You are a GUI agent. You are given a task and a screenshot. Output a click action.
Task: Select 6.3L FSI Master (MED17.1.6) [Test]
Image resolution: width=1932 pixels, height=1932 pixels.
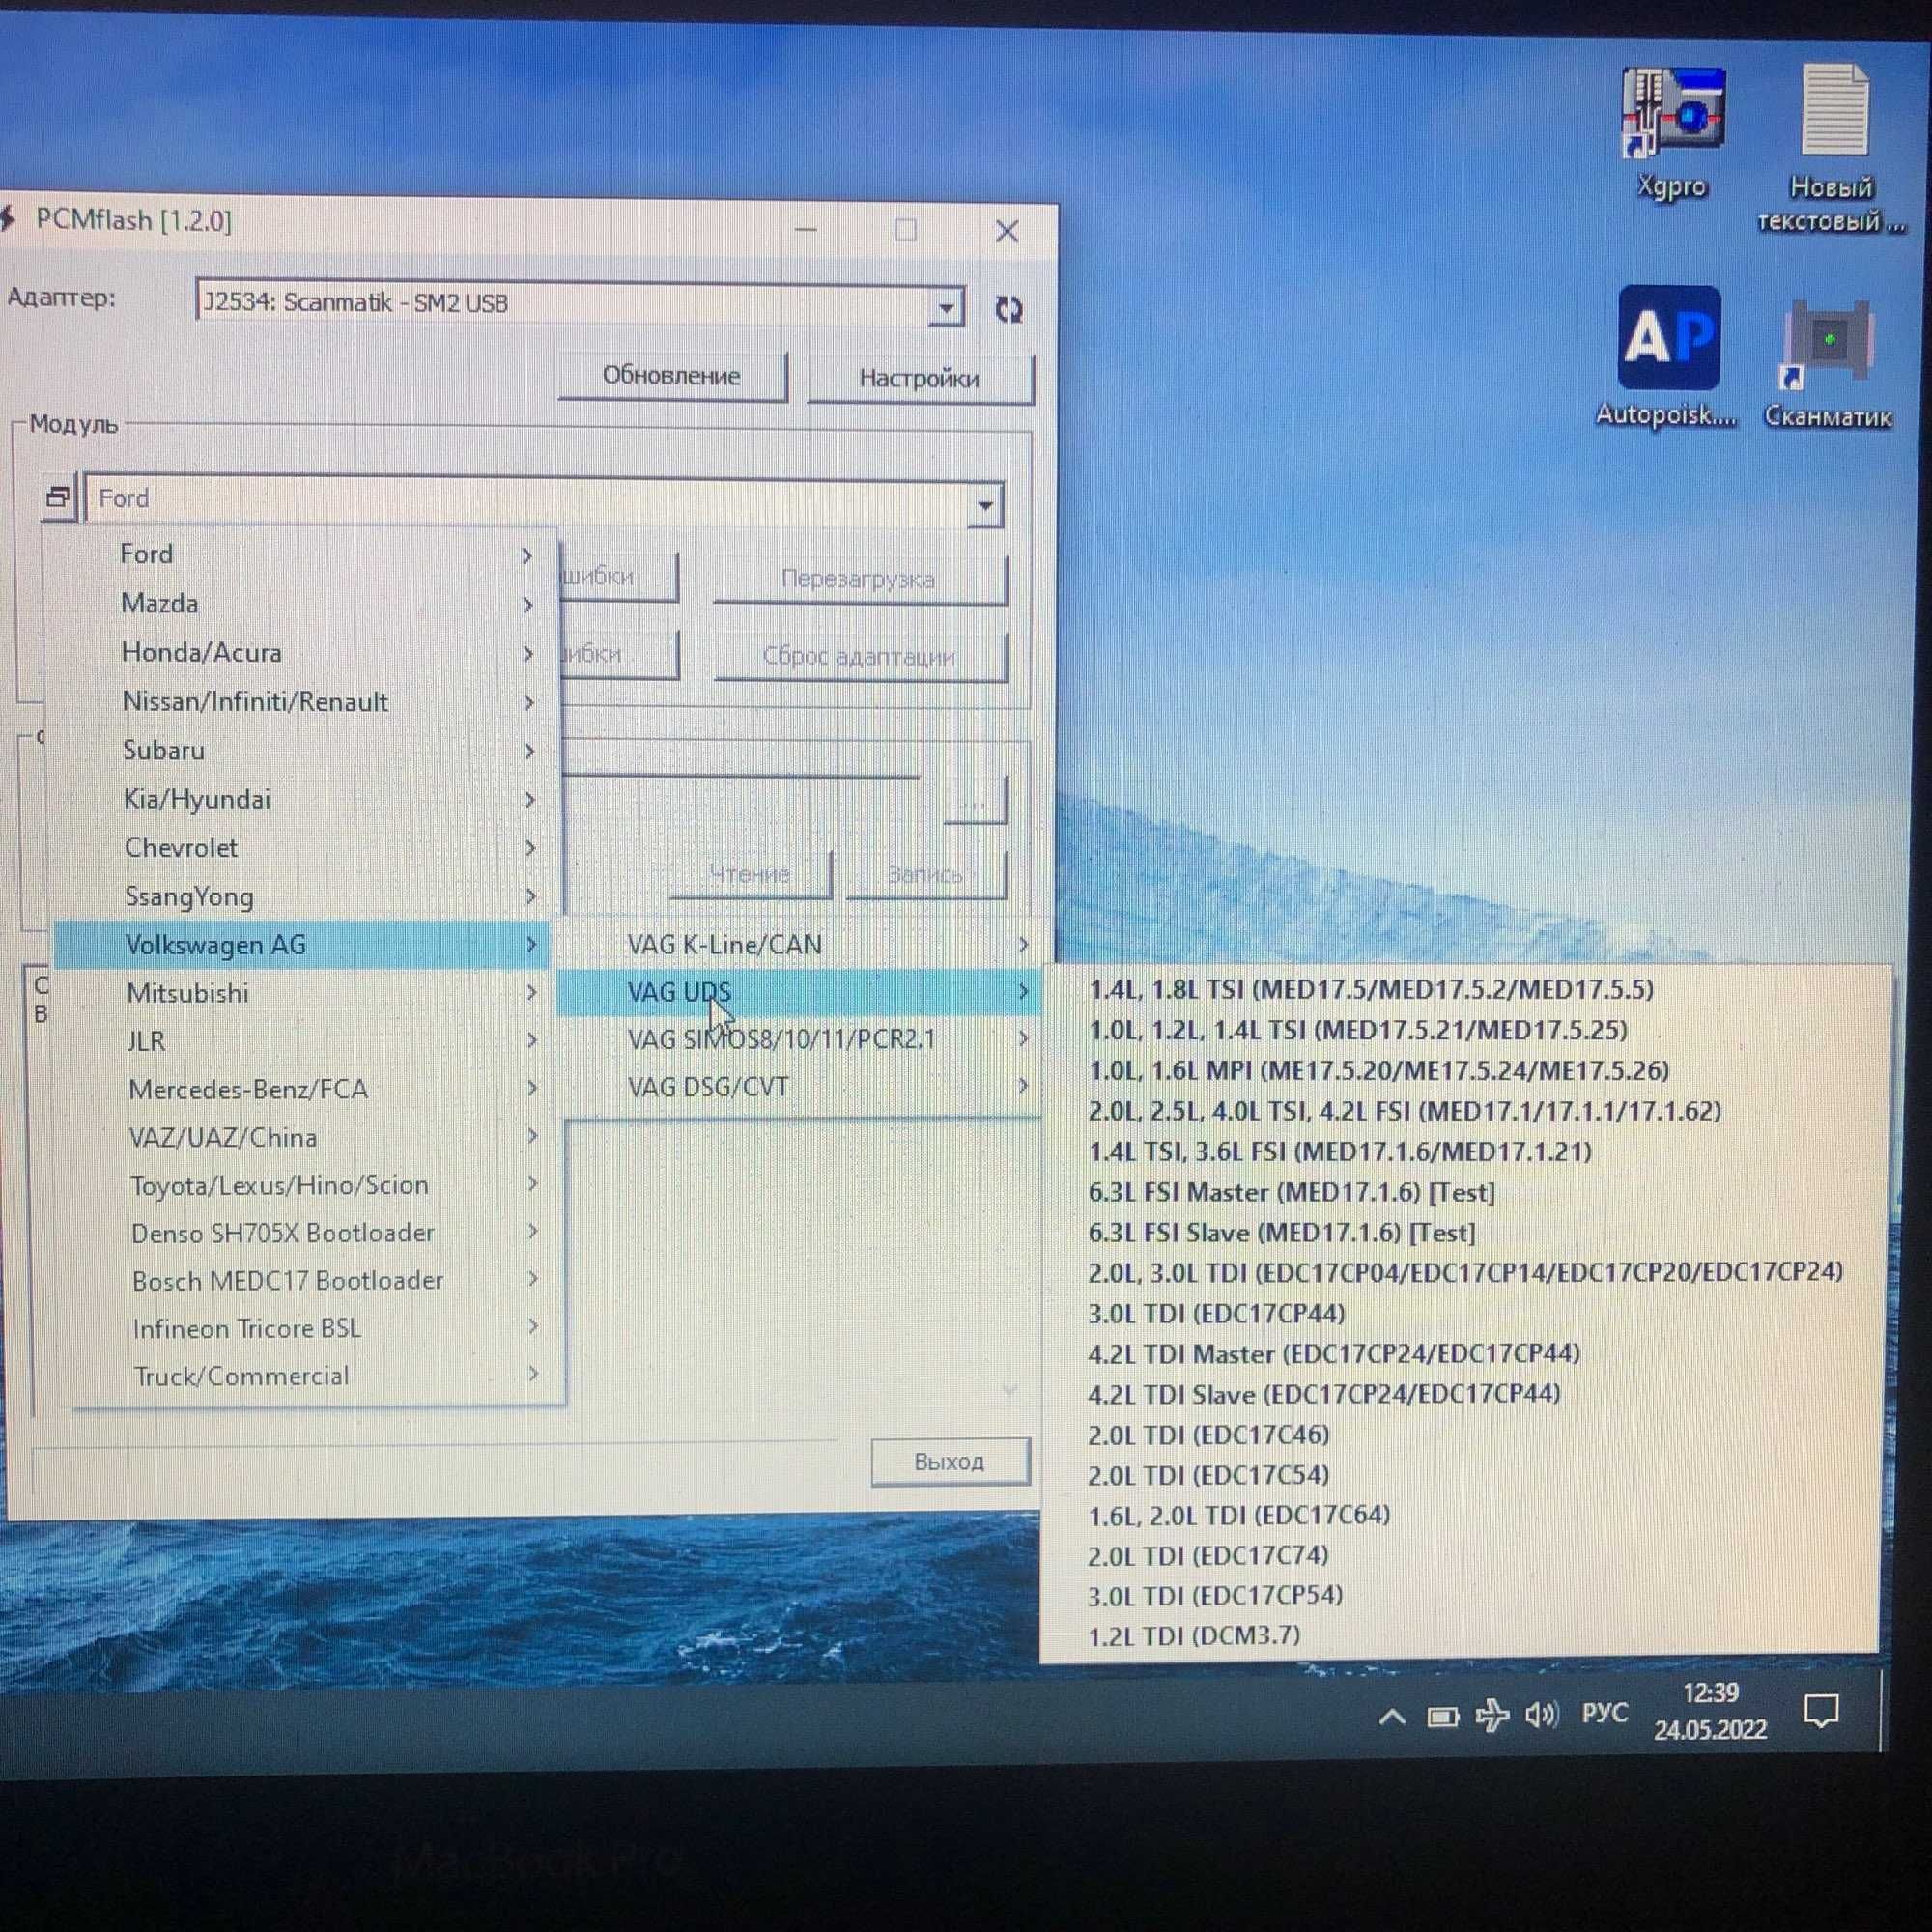pyautogui.click(x=1291, y=1192)
